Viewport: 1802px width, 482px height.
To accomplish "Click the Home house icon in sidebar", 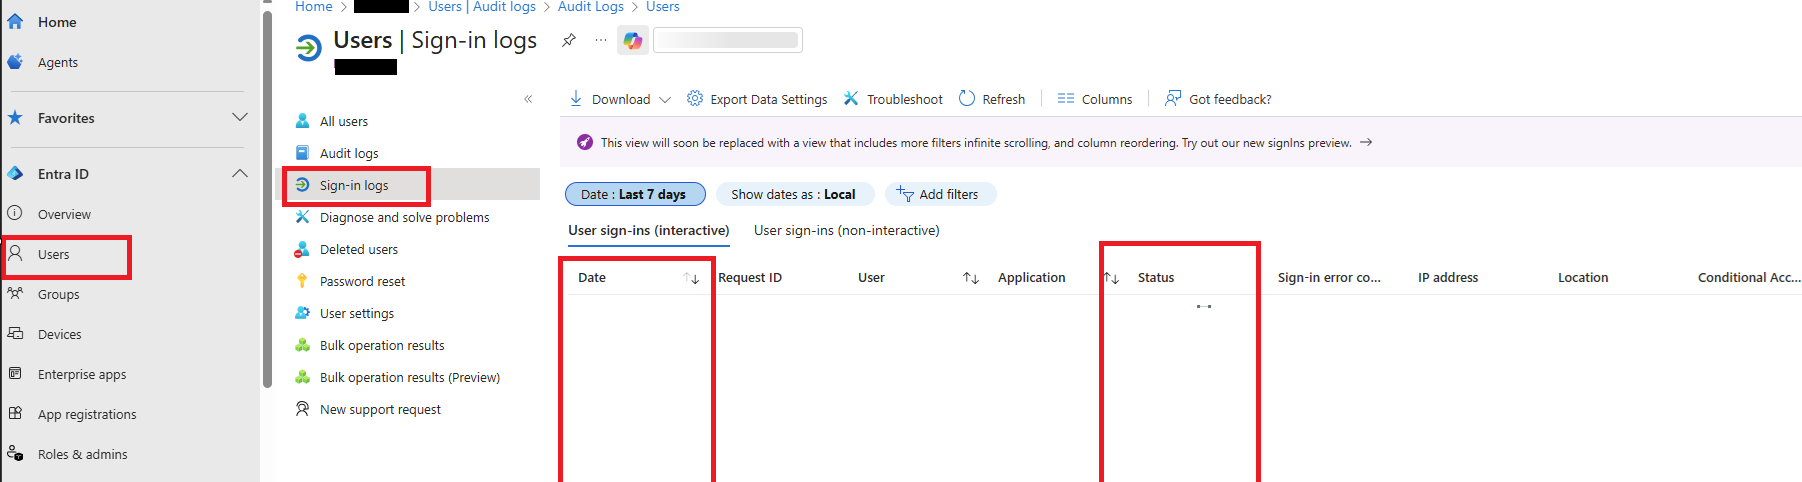I will (15, 21).
